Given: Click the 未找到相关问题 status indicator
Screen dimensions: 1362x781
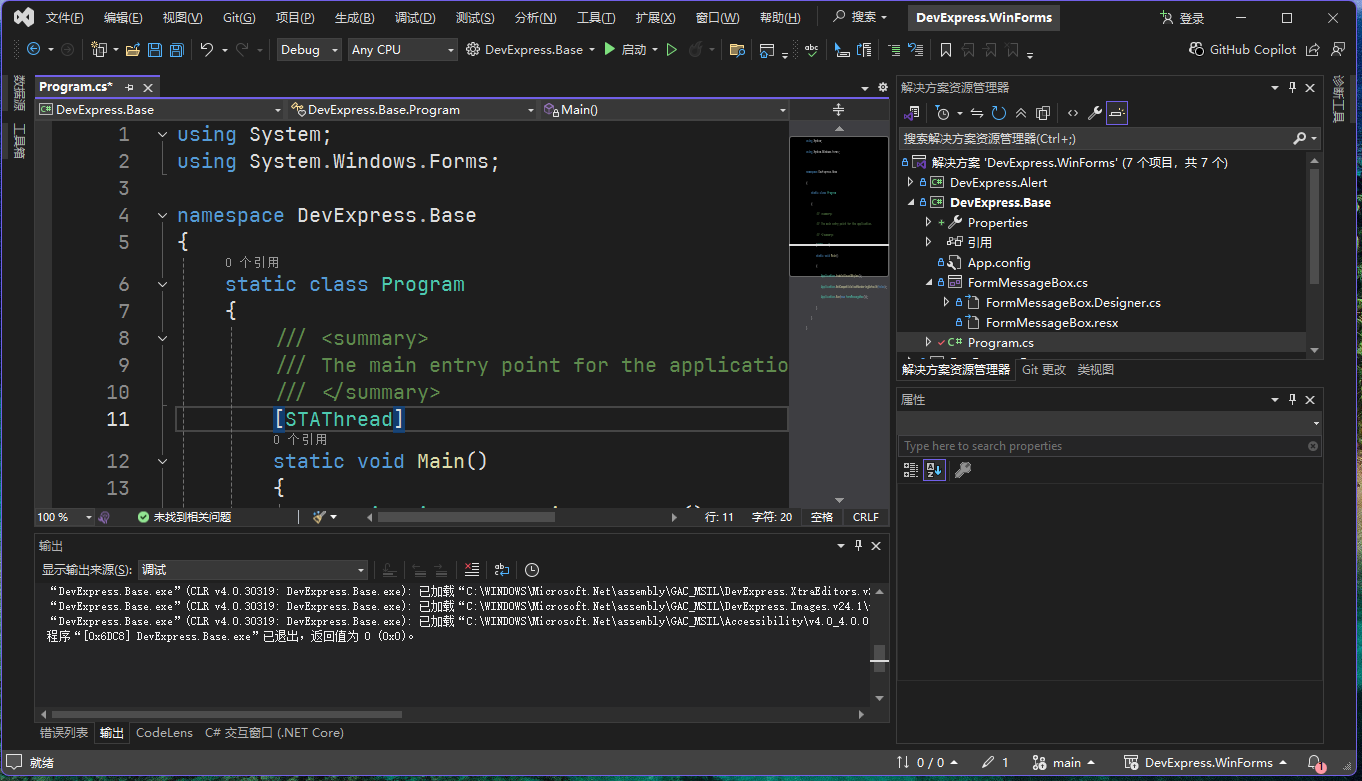Looking at the screenshot, I should click(x=184, y=517).
